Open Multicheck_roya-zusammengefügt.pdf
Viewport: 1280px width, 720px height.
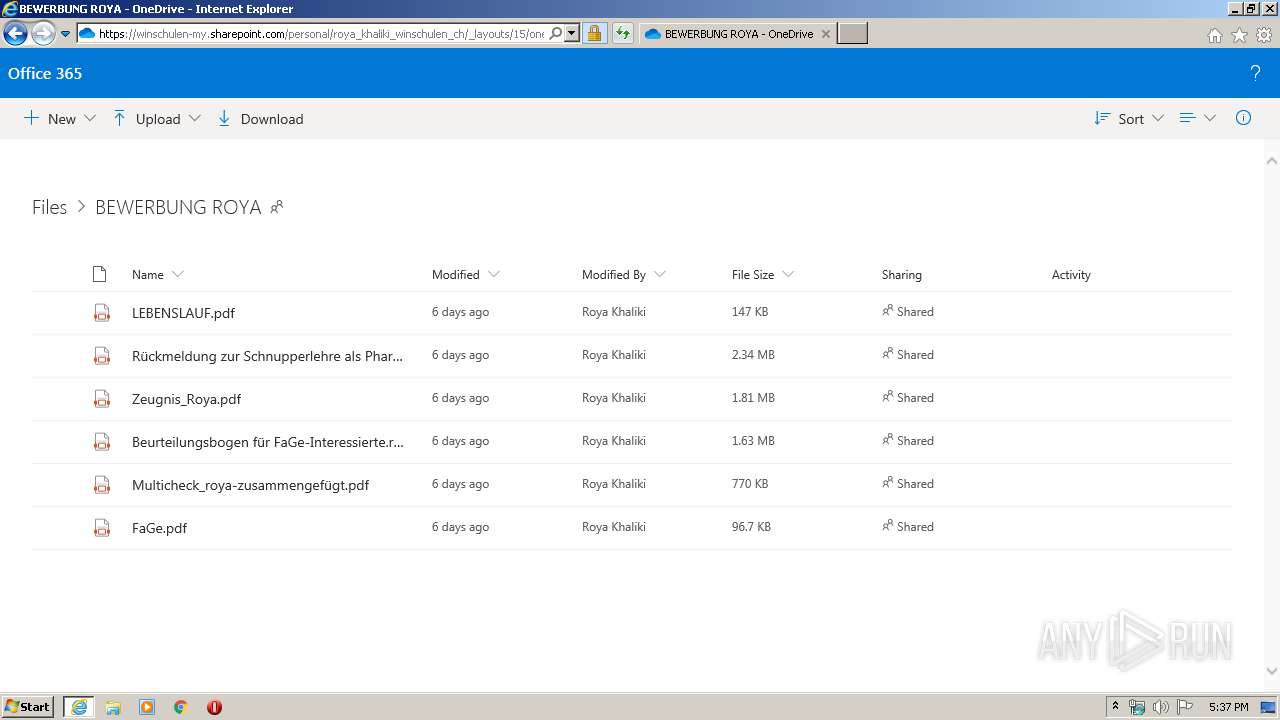[250, 485]
